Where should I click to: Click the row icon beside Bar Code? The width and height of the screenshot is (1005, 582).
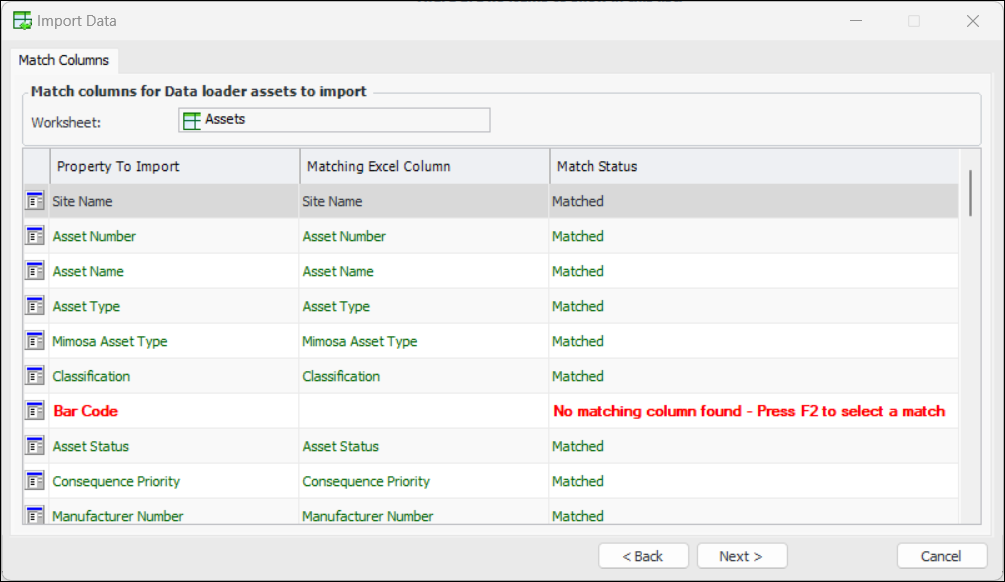[x=35, y=411]
